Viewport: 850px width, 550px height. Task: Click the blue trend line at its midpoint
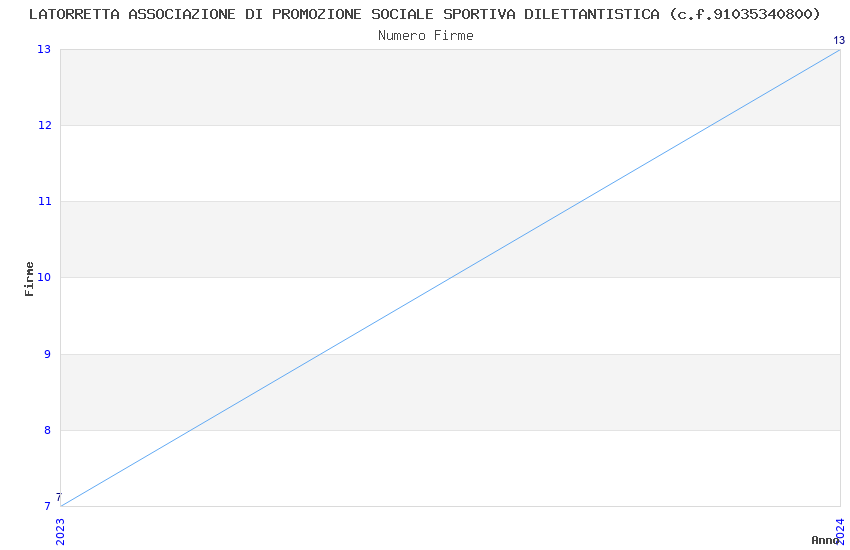[x=450, y=278]
